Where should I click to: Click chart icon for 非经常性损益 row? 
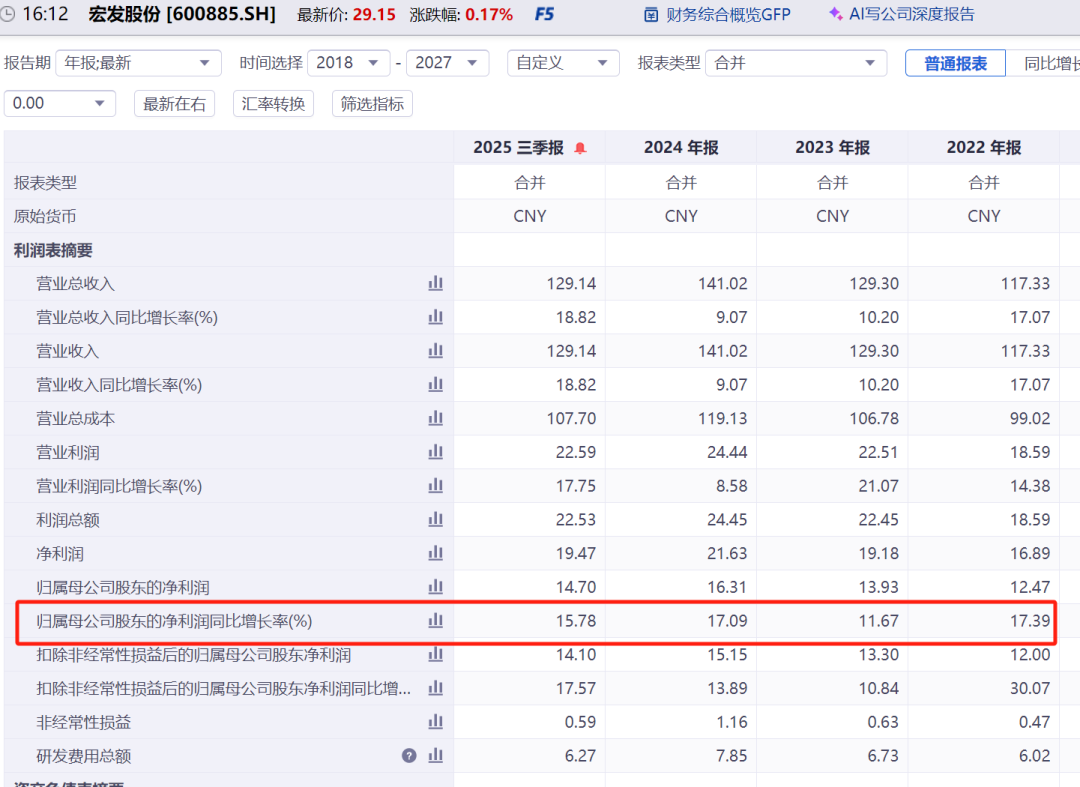click(x=435, y=722)
